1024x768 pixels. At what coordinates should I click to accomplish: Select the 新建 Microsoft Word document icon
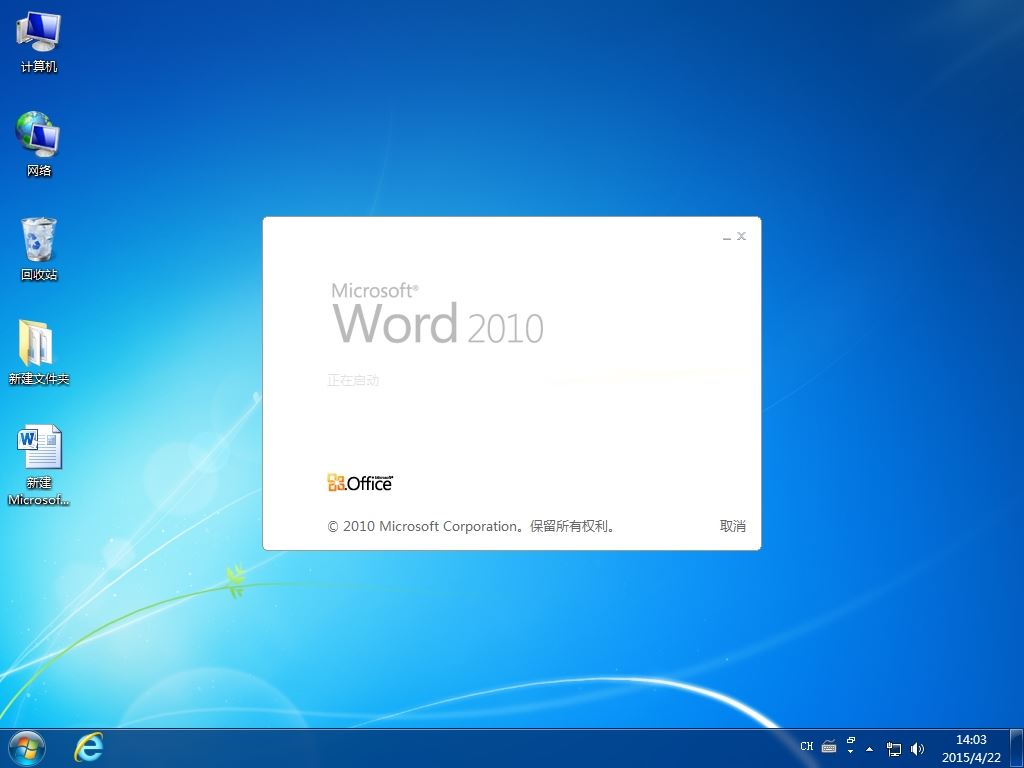click(39, 465)
